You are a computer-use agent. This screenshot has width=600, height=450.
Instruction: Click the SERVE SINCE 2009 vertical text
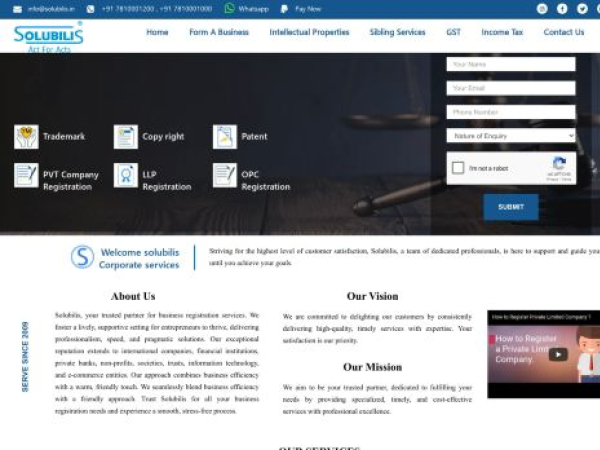pyautogui.click(x=25, y=357)
